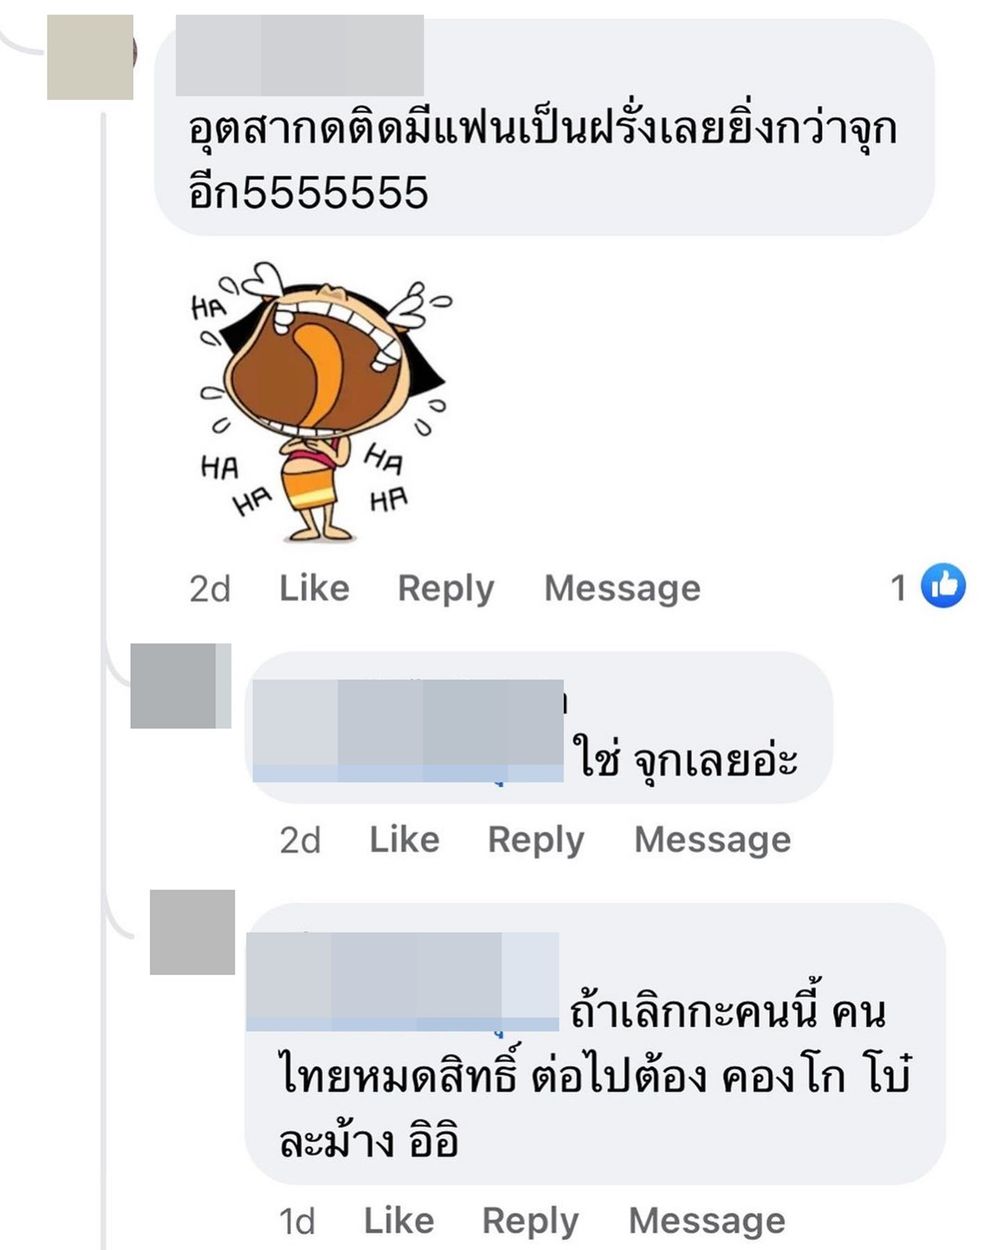
Task: View the reaction count 1 on first comment
Action: (899, 588)
